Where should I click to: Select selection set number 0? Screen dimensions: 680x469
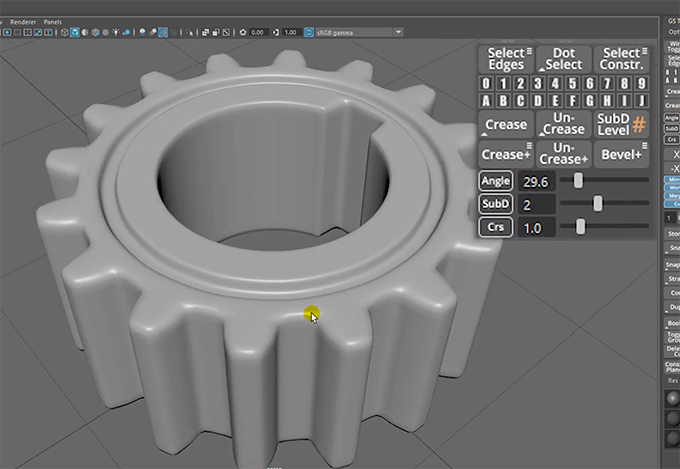click(x=486, y=83)
